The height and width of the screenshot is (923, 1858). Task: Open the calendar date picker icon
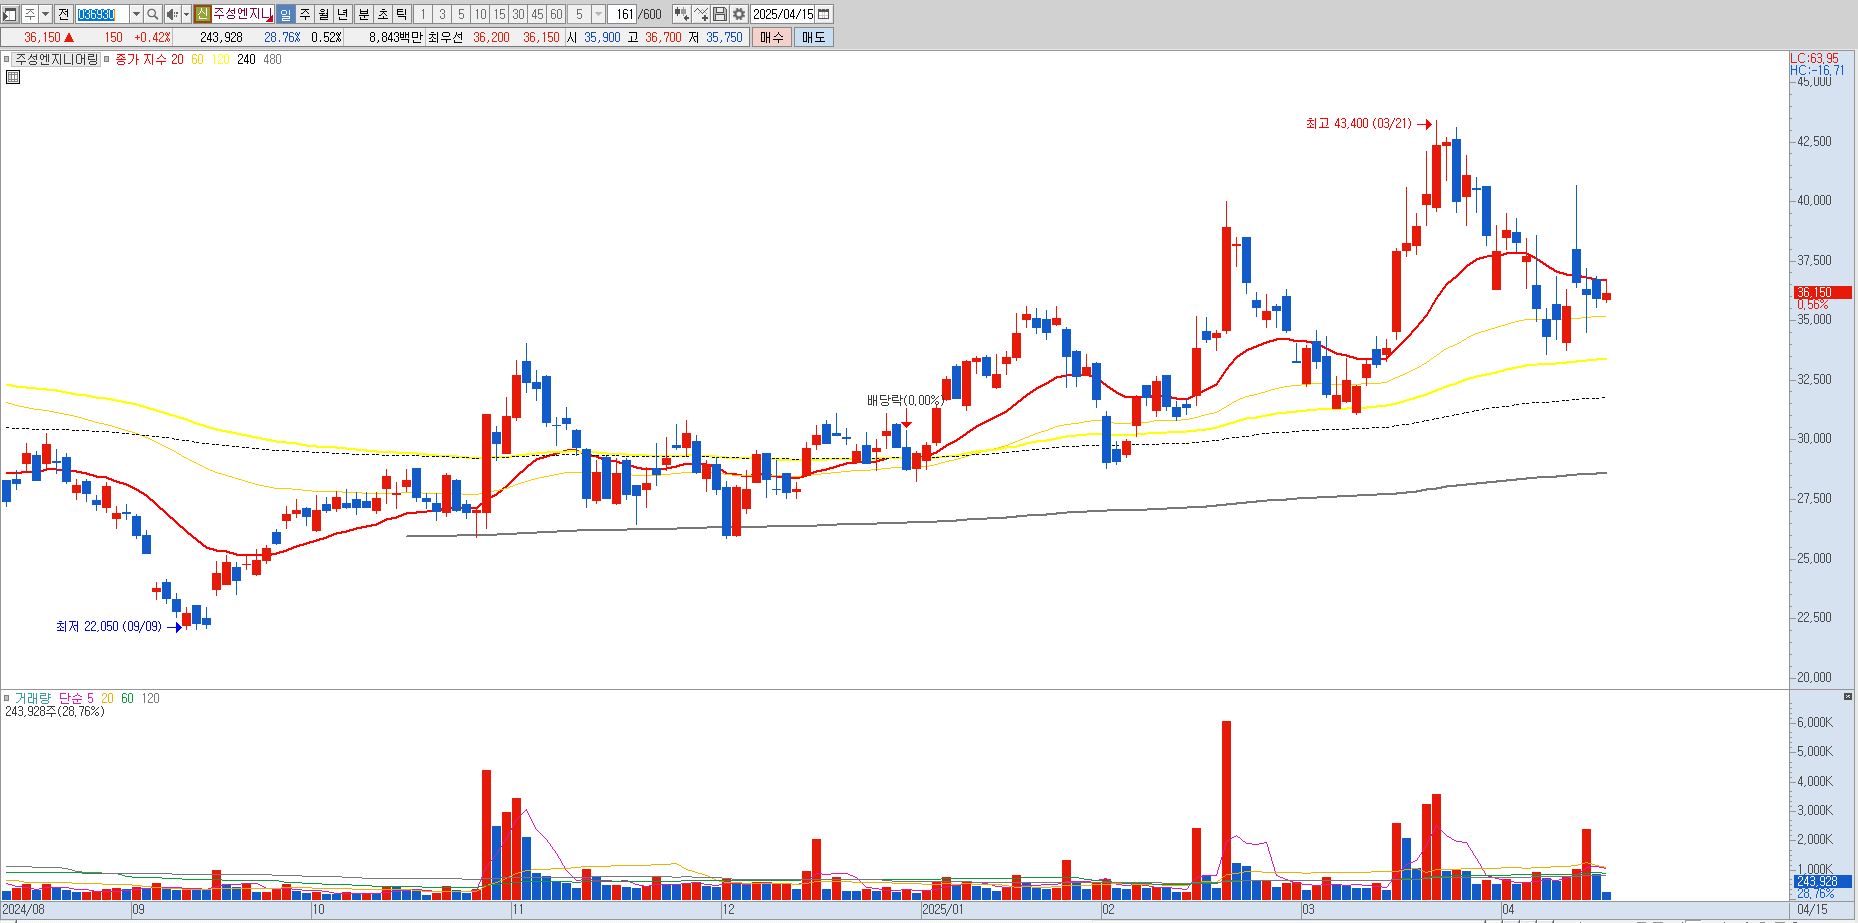click(823, 14)
